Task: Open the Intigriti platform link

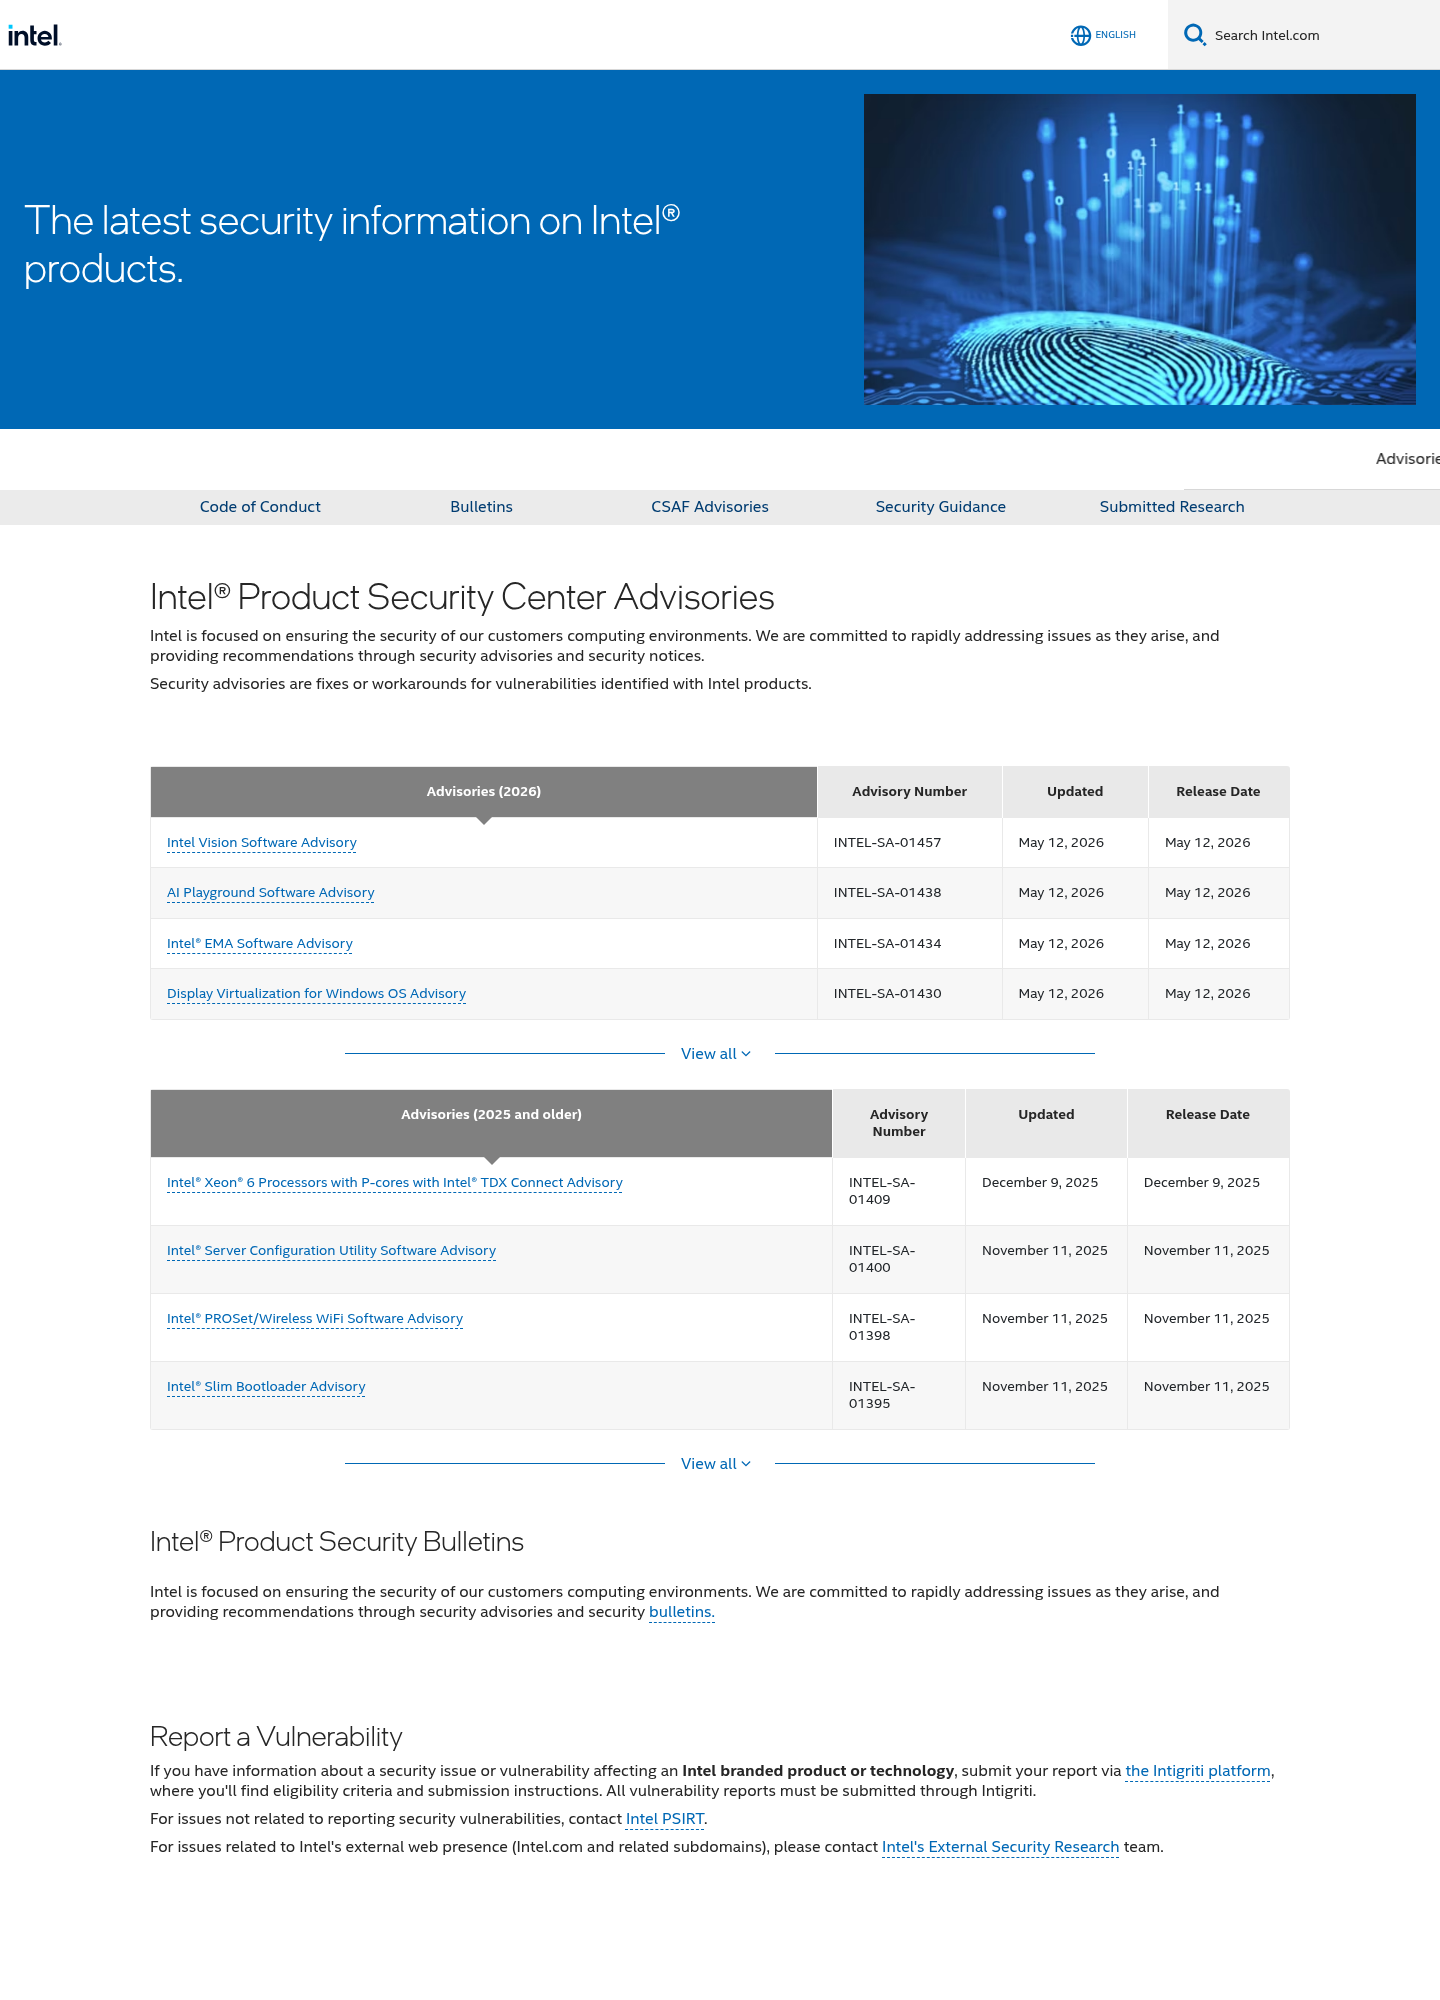Action: 1198,1771
